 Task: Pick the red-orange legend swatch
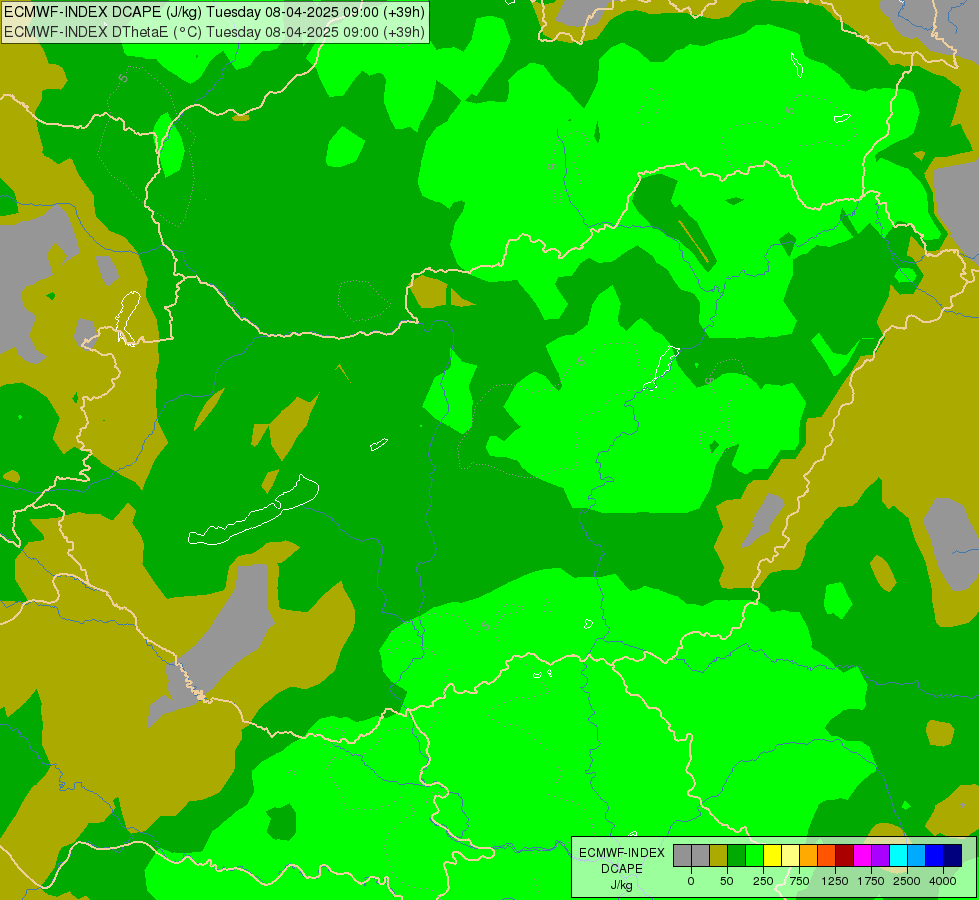[x=827, y=855]
